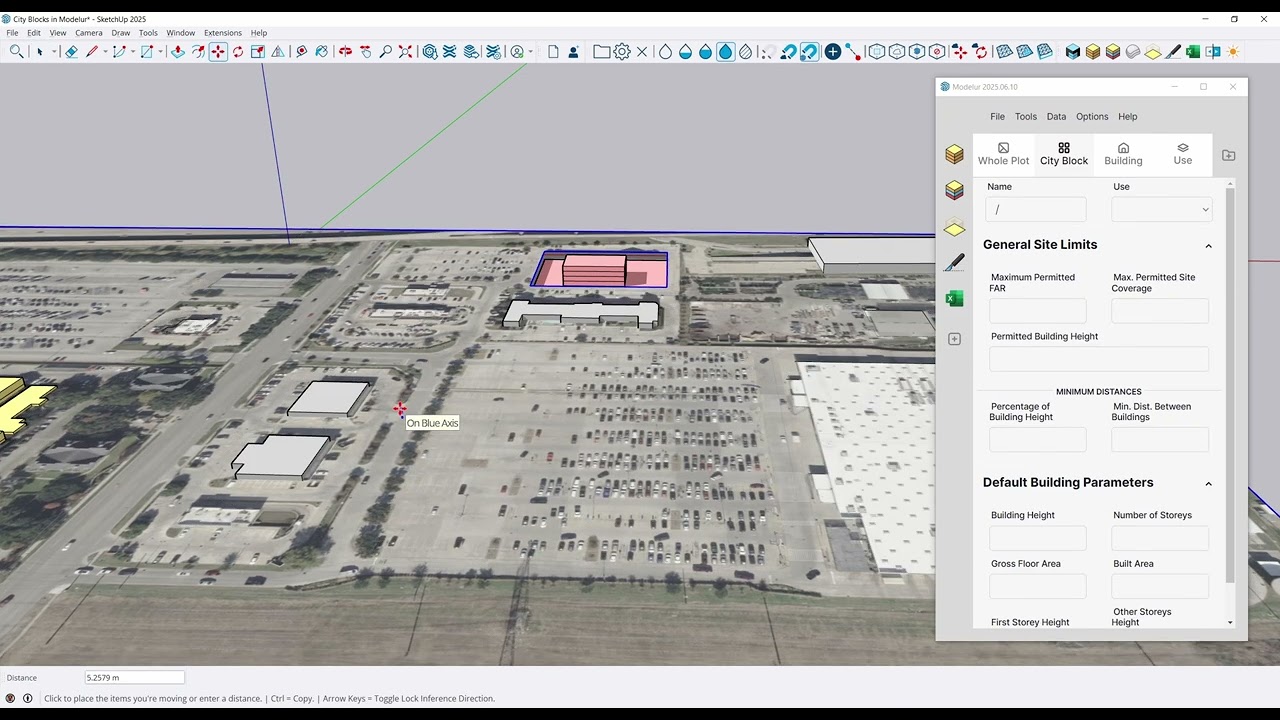
Task: Click the blue plus circle toolbar icon
Action: point(832,52)
